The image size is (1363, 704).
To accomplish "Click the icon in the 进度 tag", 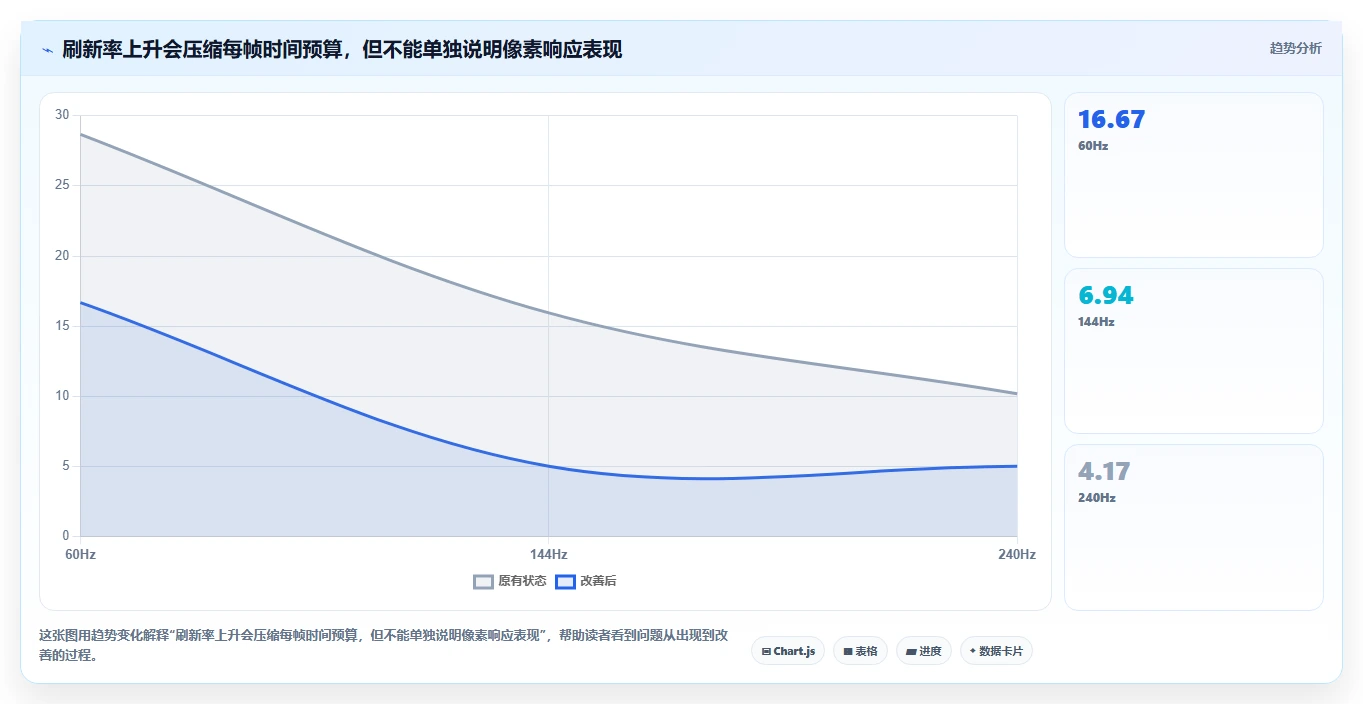I will [911, 651].
